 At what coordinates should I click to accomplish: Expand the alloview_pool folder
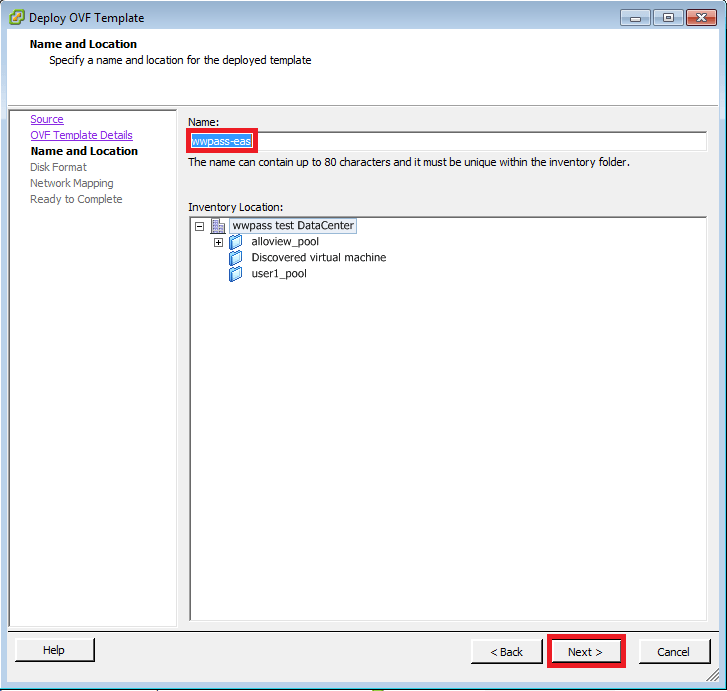(218, 242)
